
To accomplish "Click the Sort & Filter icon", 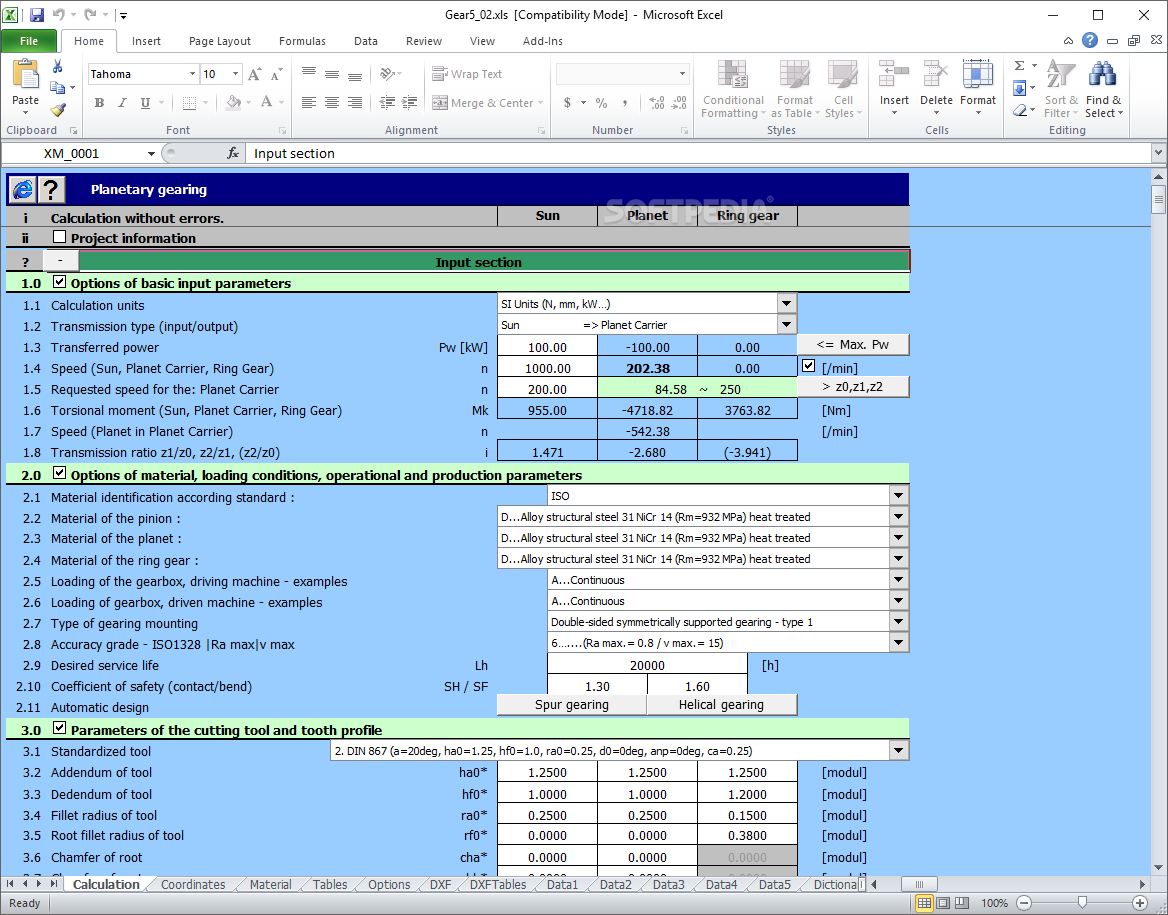I will point(1060,75).
